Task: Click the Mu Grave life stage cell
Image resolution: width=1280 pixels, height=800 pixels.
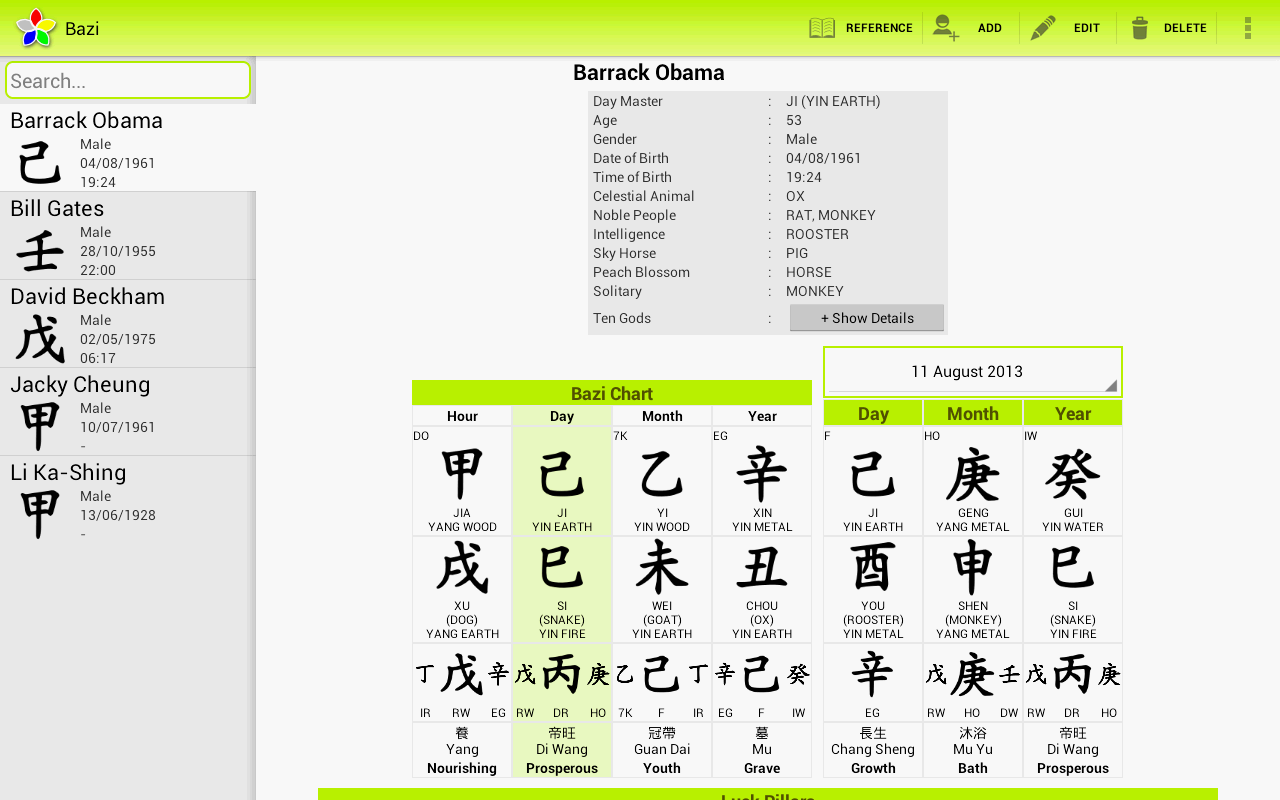Action: coord(762,750)
